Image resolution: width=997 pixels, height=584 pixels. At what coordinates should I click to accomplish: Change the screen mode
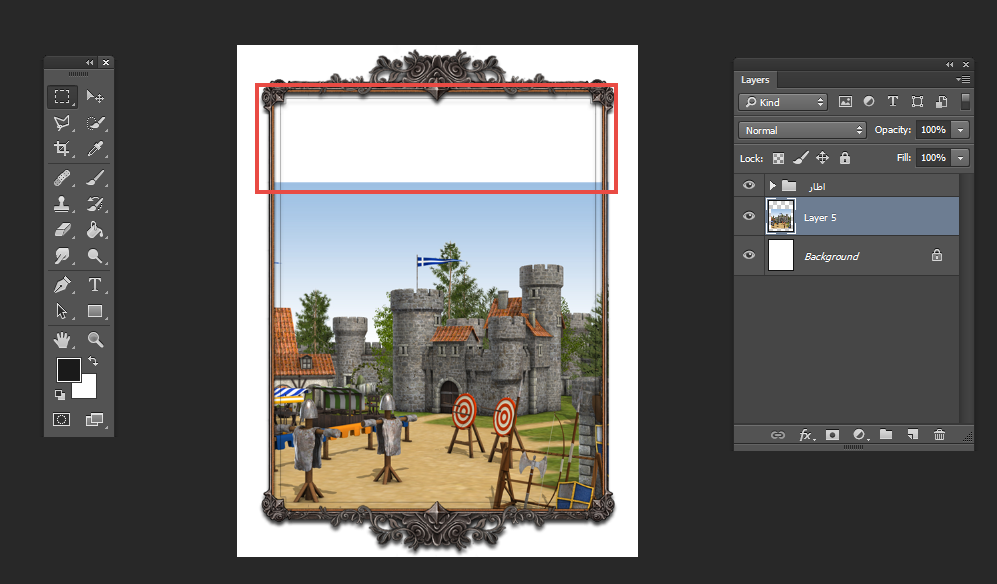click(95, 419)
